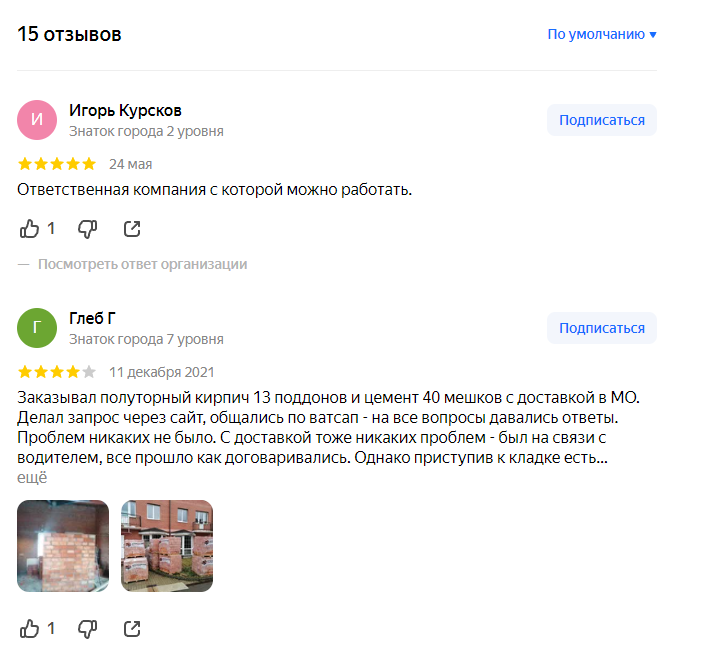Screen dimensions: 701x658
Task: Click the four-star rating on Глеб's review
Action: pos(57,372)
